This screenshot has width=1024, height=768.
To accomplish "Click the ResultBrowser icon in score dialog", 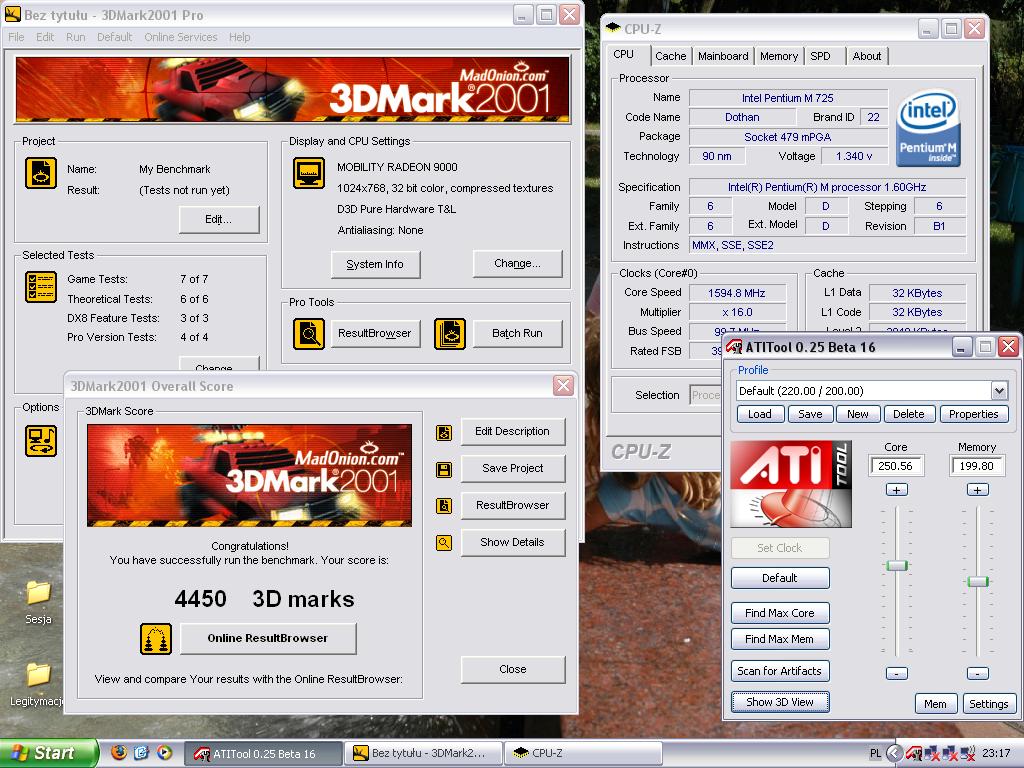I will 444,505.
